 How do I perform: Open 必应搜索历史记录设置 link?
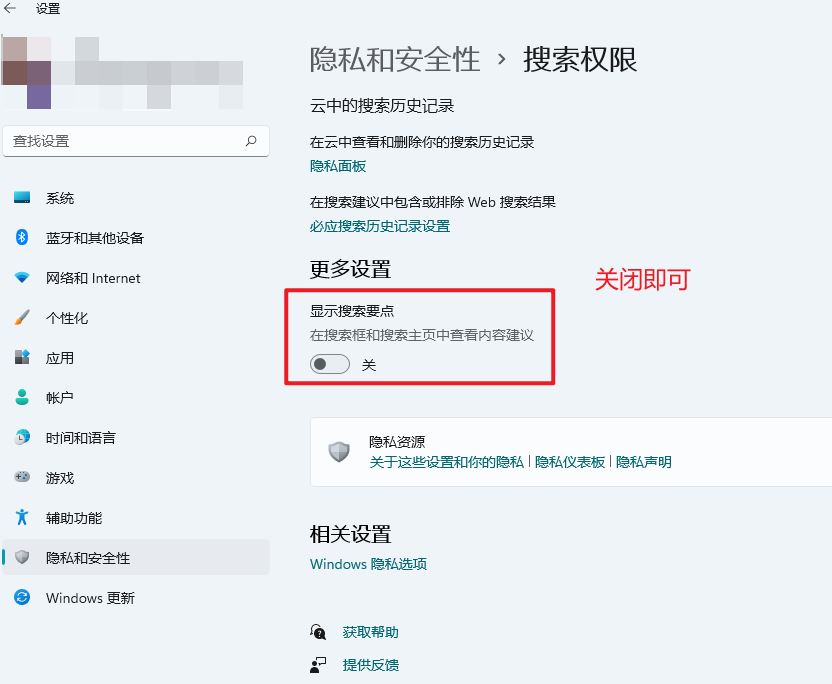[x=380, y=226]
